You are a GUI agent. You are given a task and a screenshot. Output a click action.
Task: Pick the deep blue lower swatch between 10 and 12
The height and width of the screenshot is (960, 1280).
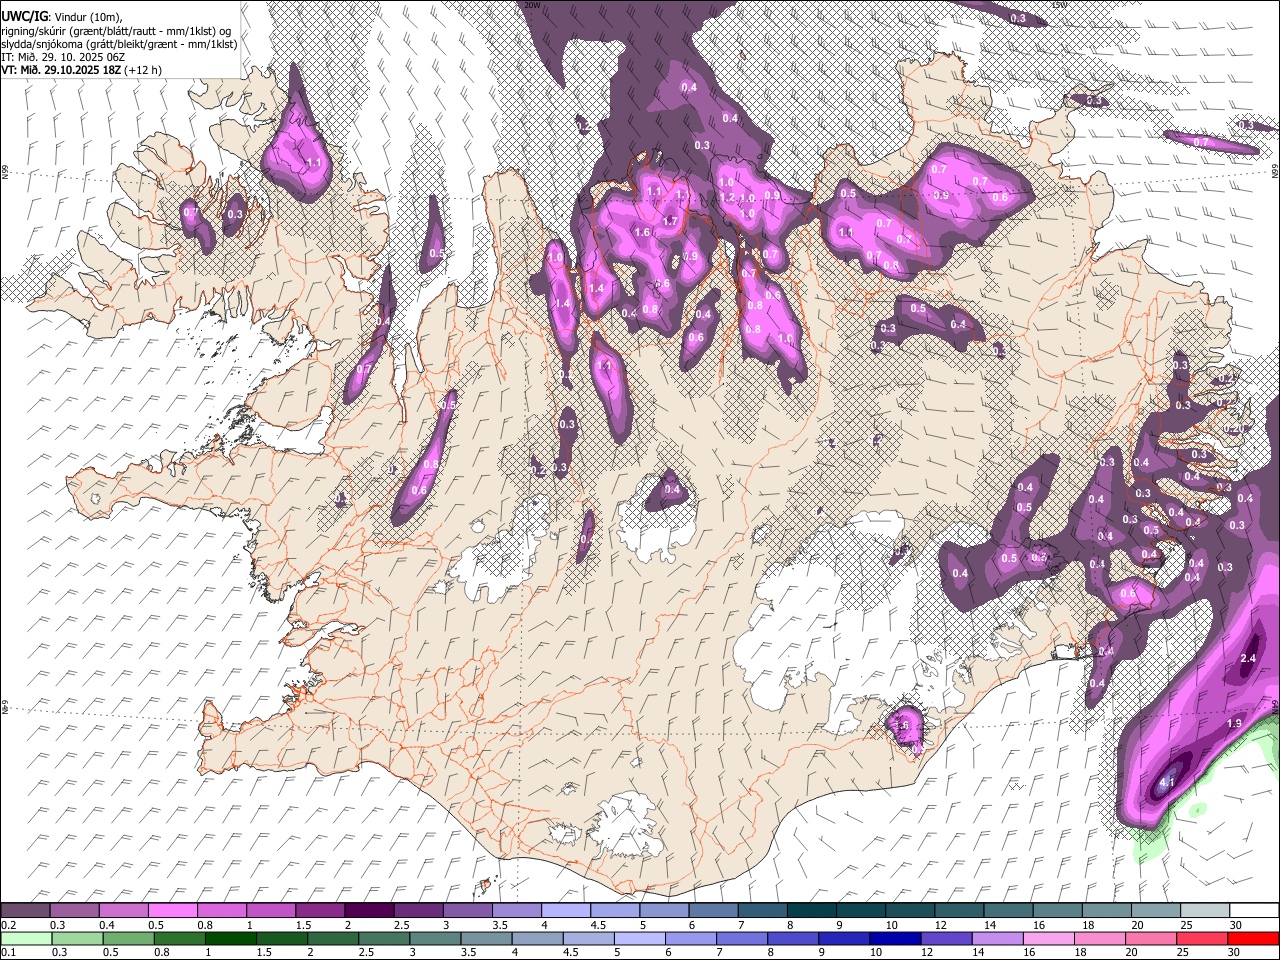pos(893,938)
